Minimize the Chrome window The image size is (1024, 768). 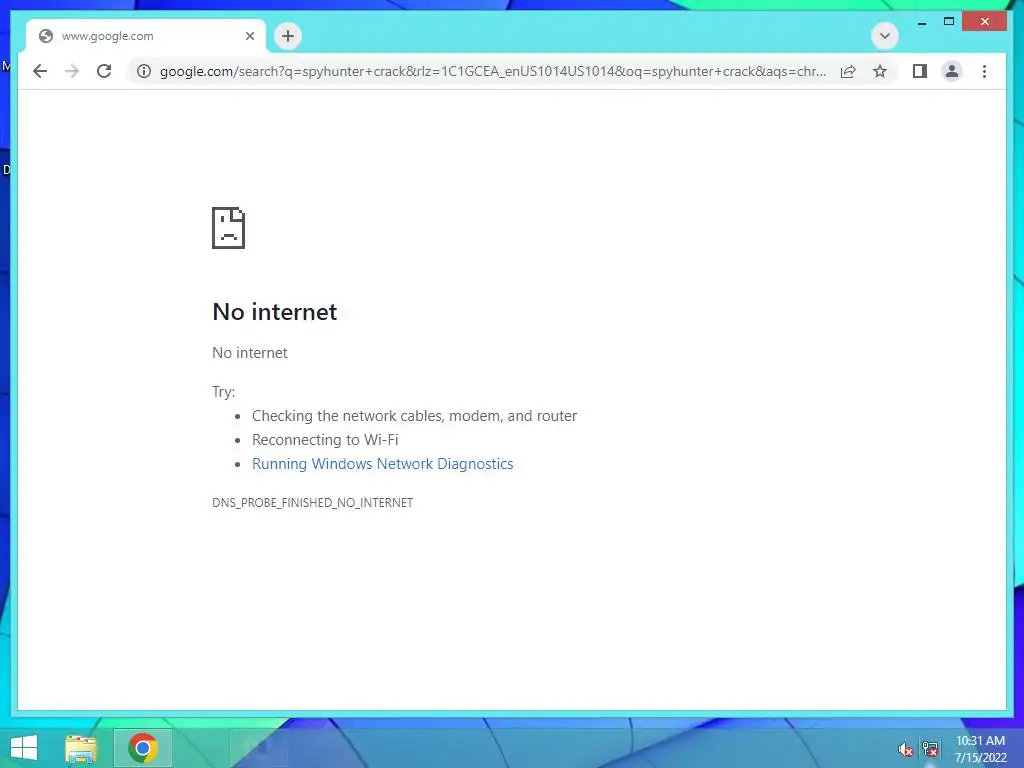[921, 22]
